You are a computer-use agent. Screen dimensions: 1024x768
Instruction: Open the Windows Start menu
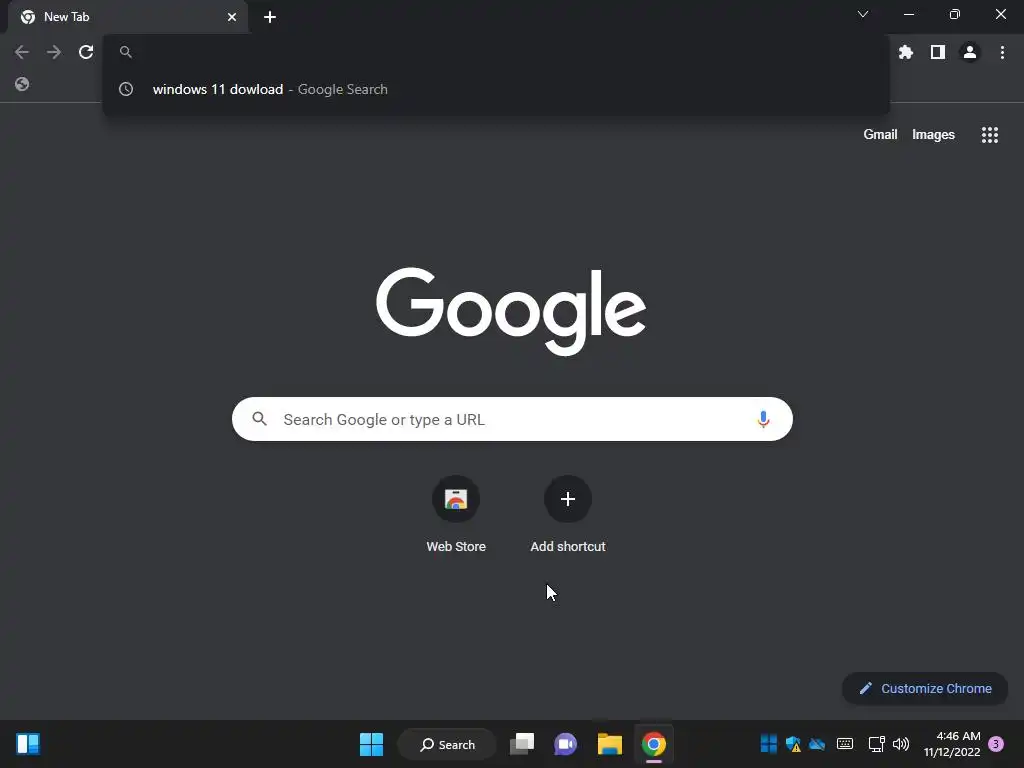click(372, 744)
